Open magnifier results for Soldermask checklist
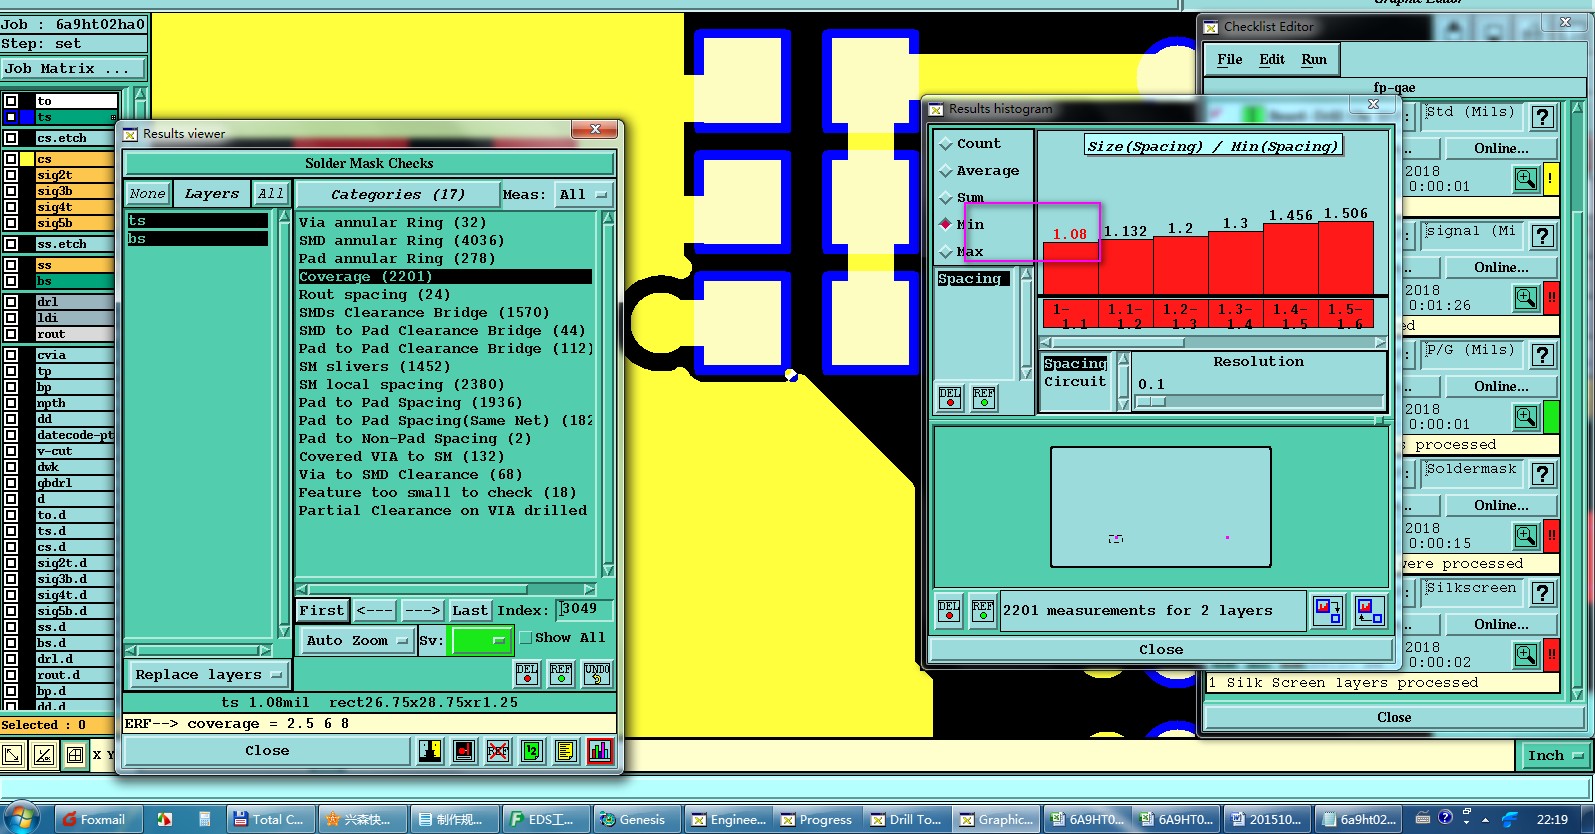Viewport: 1595px width, 834px height. coord(1526,536)
